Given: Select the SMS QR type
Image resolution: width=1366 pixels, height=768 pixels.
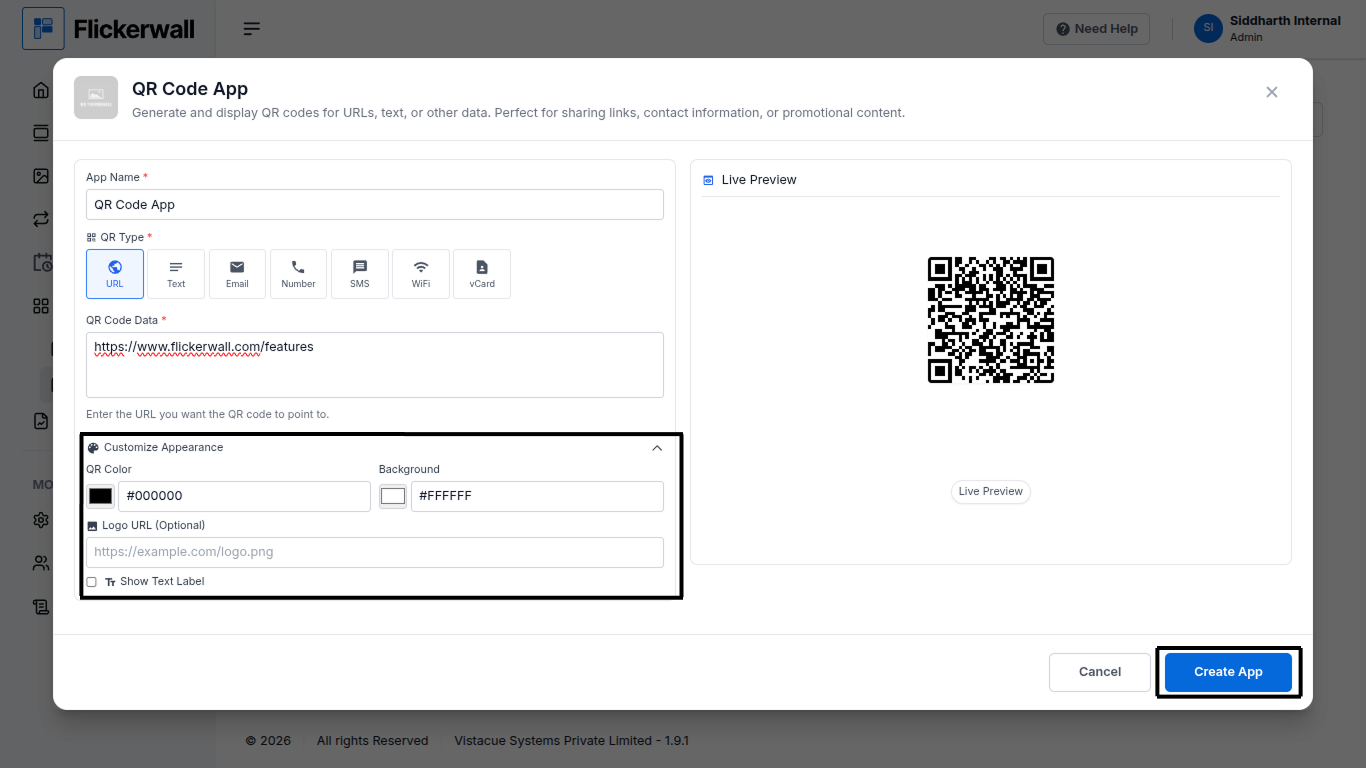Looking at the screenshot, I should [x=360, y=275].
